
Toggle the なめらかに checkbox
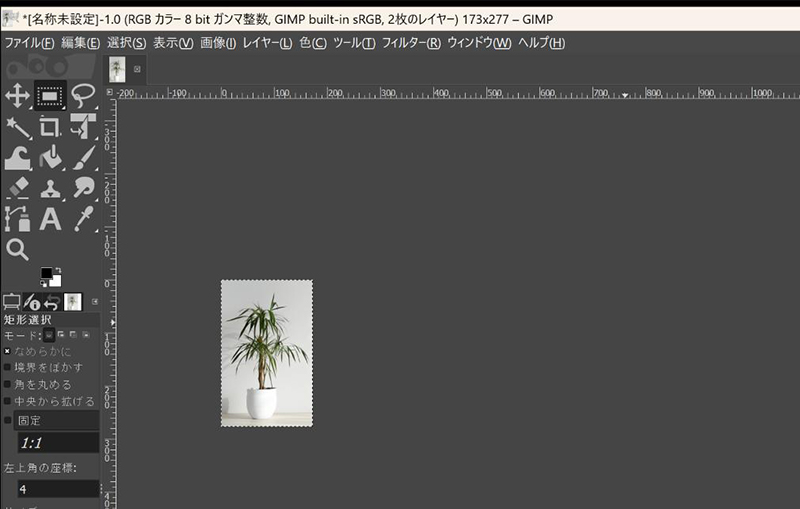point(7,351)
